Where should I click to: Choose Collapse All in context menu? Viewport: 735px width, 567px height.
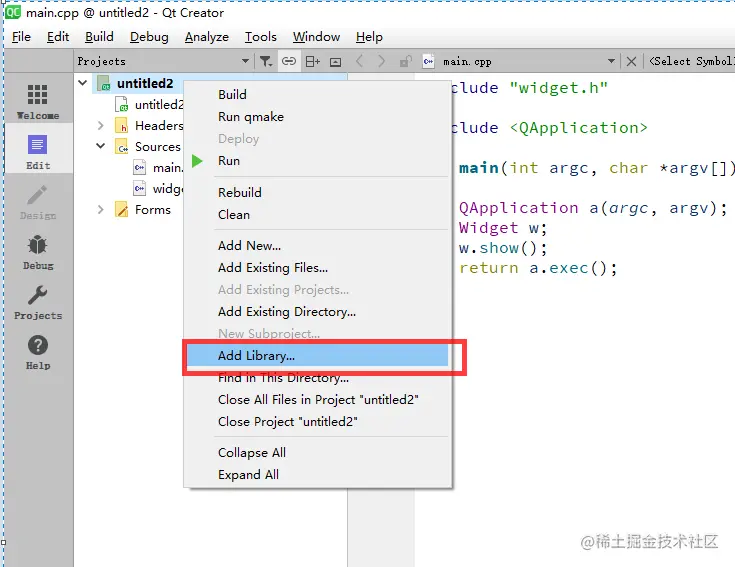pos(317,453)
